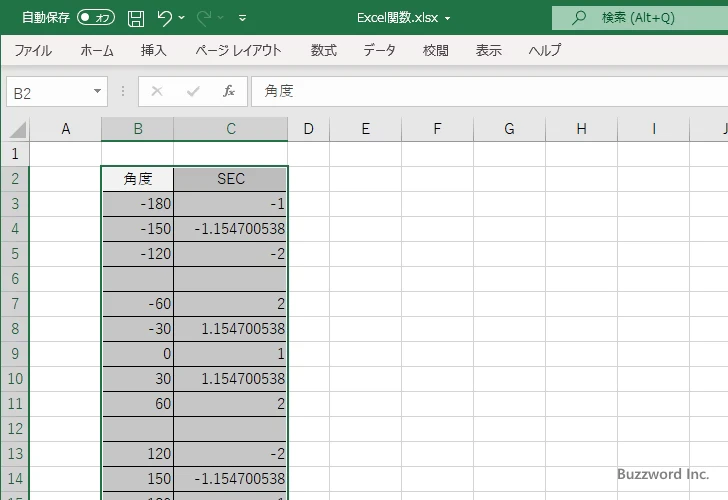Click the formula bar resize dots handle
Screen dimensions: 728x500
(123, 91)
